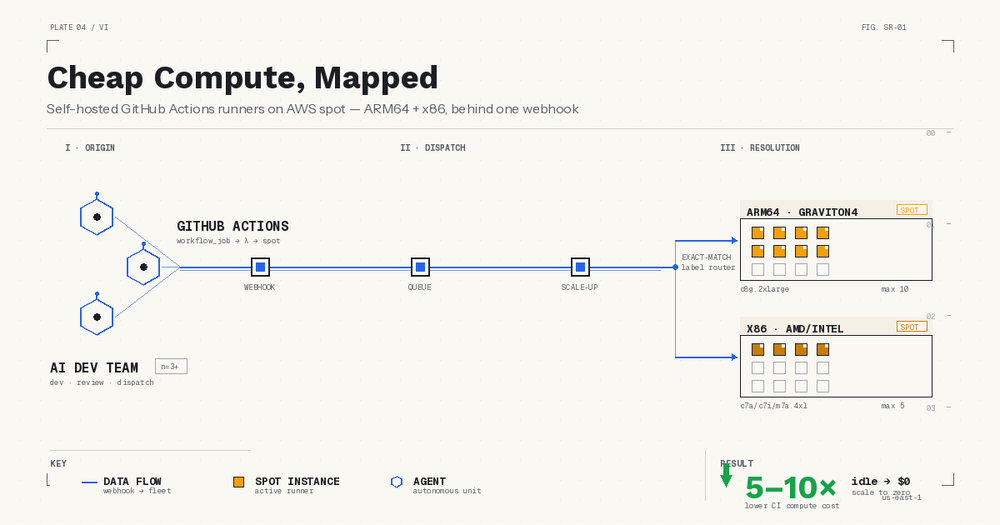Click the autonomous unit caption
1000x525 pixels.
(x=447, y=491)
